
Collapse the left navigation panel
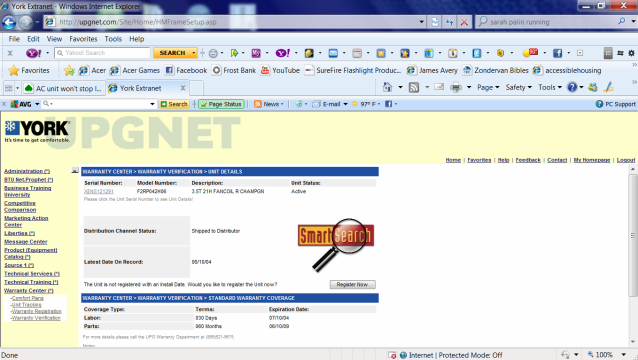[x=75, y=170]
